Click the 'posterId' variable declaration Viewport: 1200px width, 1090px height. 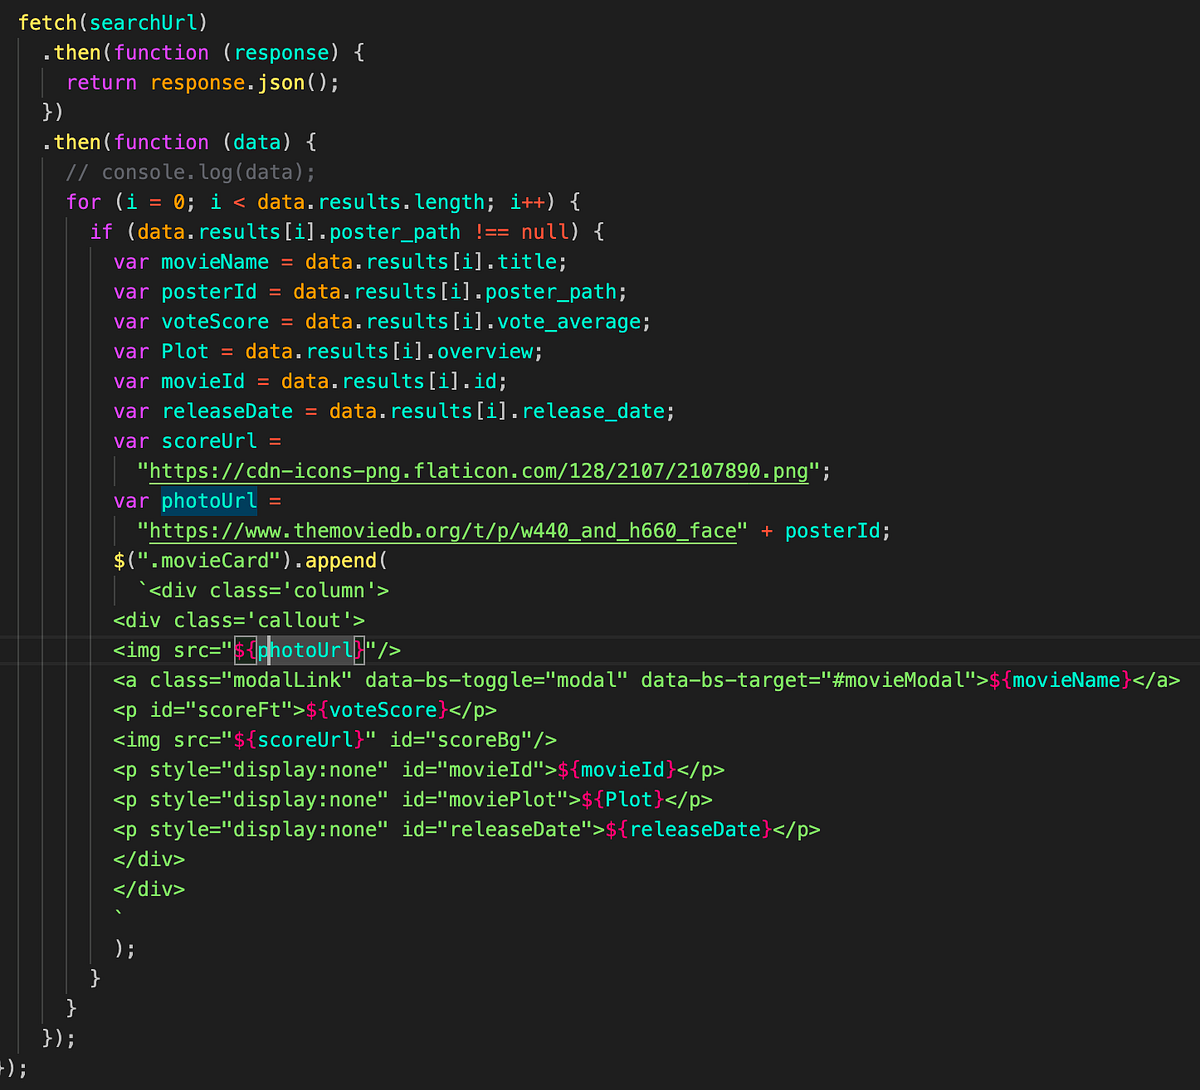[x=371, y=292]
